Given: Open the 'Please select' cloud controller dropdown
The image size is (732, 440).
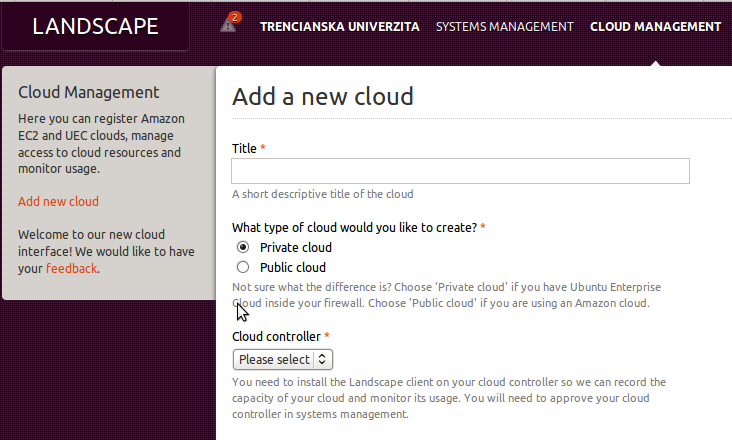Looking at the screenshot, I should tap(283, 359).
